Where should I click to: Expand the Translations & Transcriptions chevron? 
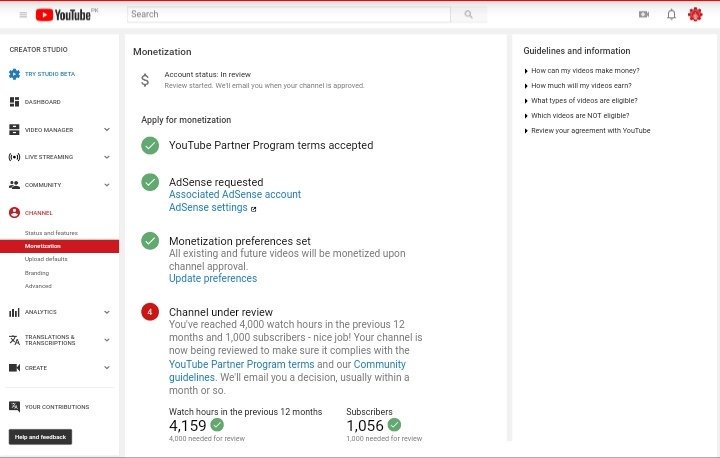tap(107, 340)
